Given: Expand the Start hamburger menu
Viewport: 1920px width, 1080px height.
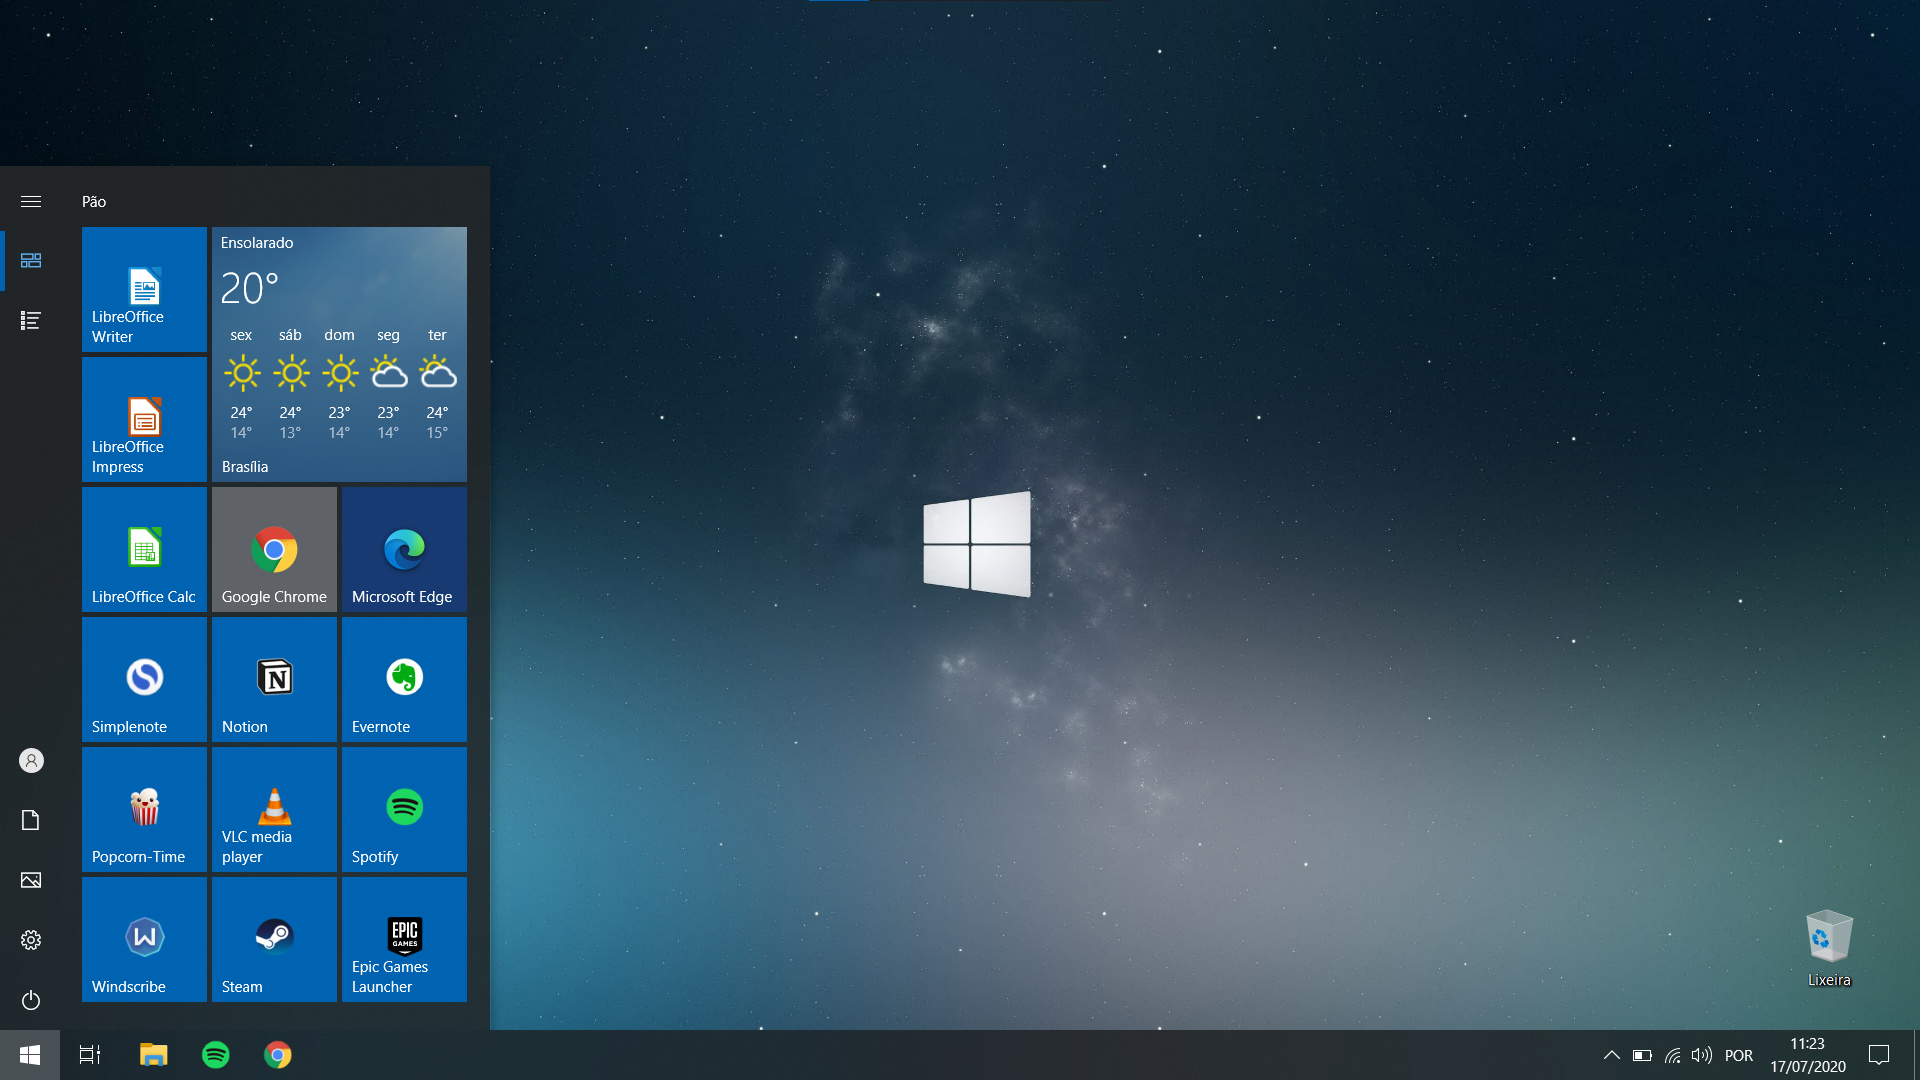Looking at the screenshot, I should 31,201.
